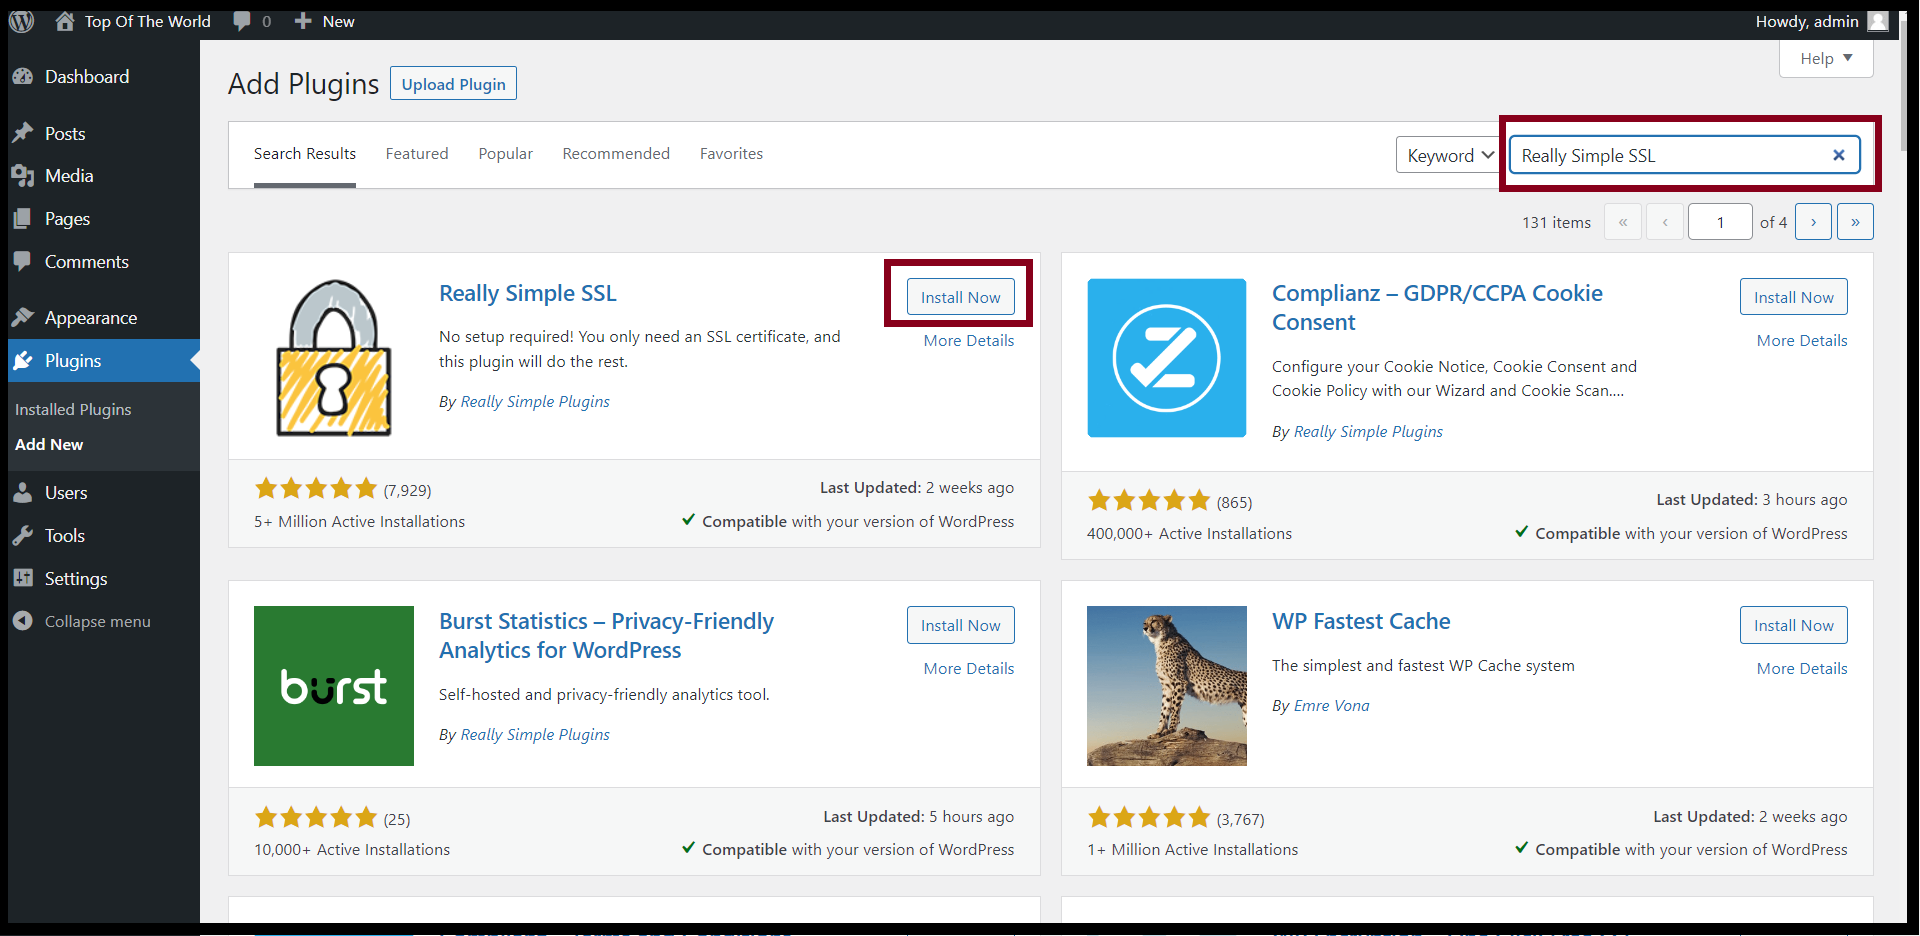Viewport: 1920px width, 936px height.
Task: Click the Users icon in sidebar
Action: (x=23, y=492)
